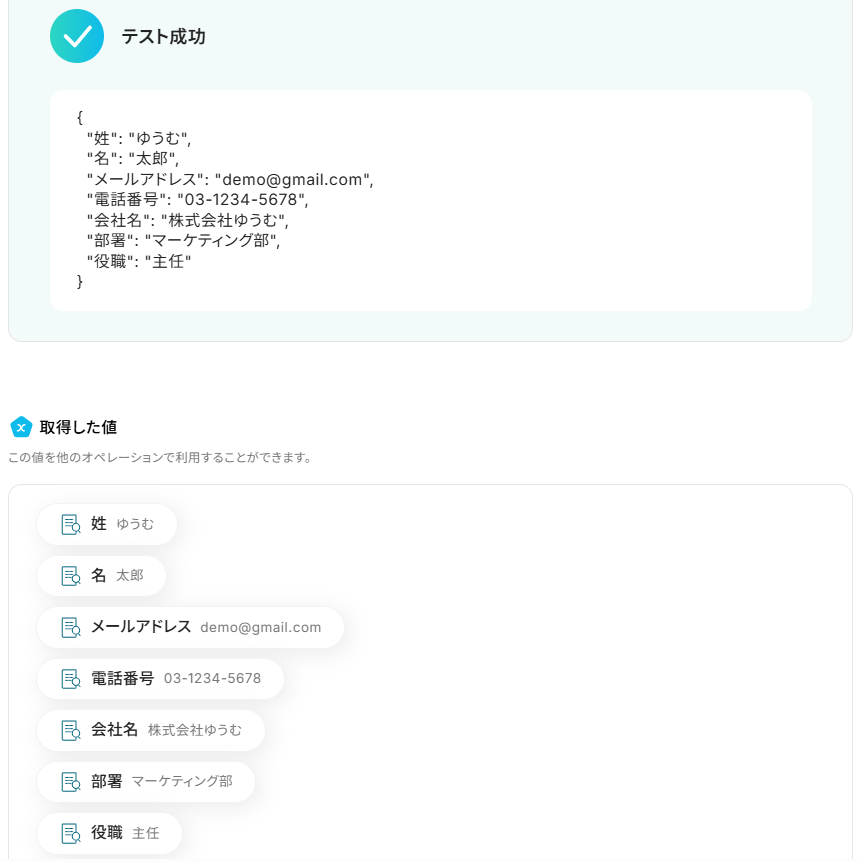Click the email line in JSON output
Image resolution: width=858 pixels, height=862 pixels.
[x=230, y=179]
